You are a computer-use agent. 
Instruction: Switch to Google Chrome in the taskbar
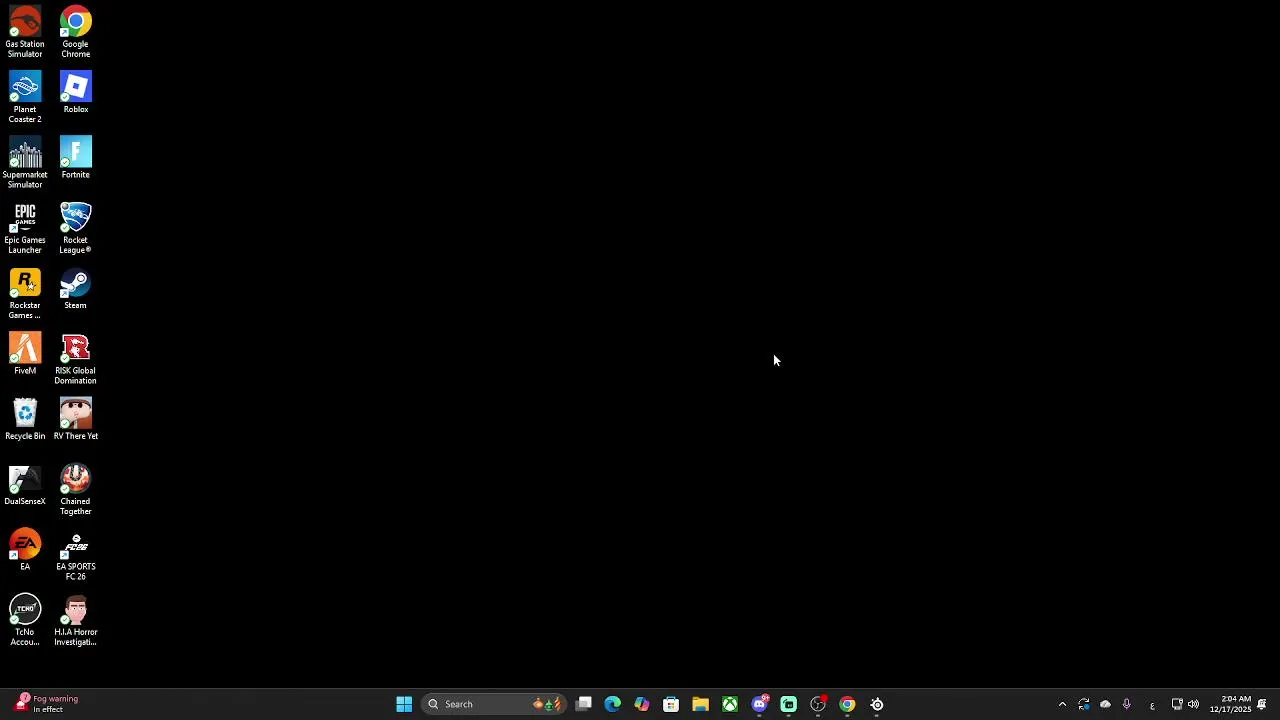(847, 704)
